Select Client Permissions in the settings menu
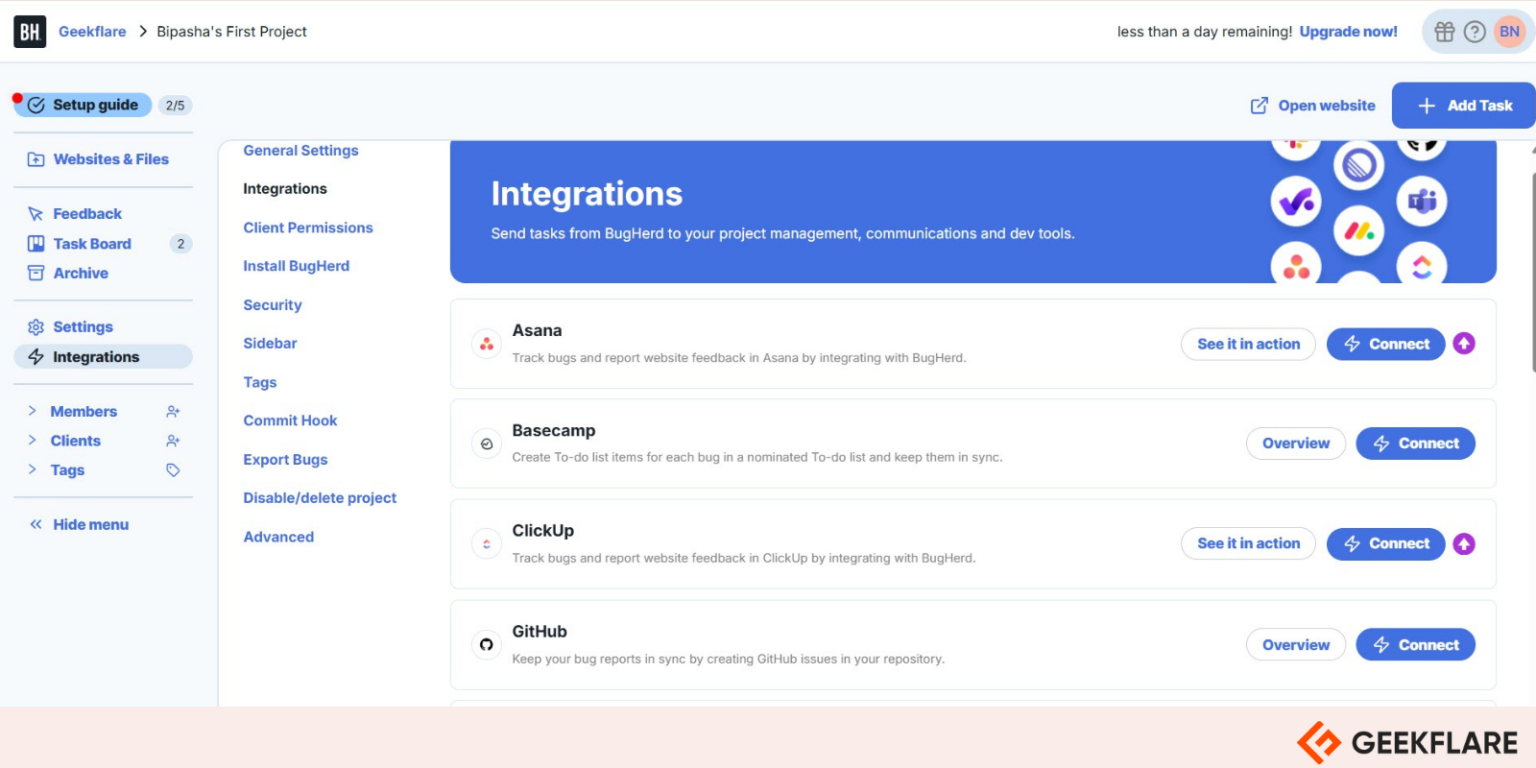This screenshot has height=768, width=1536. [308, 227]
